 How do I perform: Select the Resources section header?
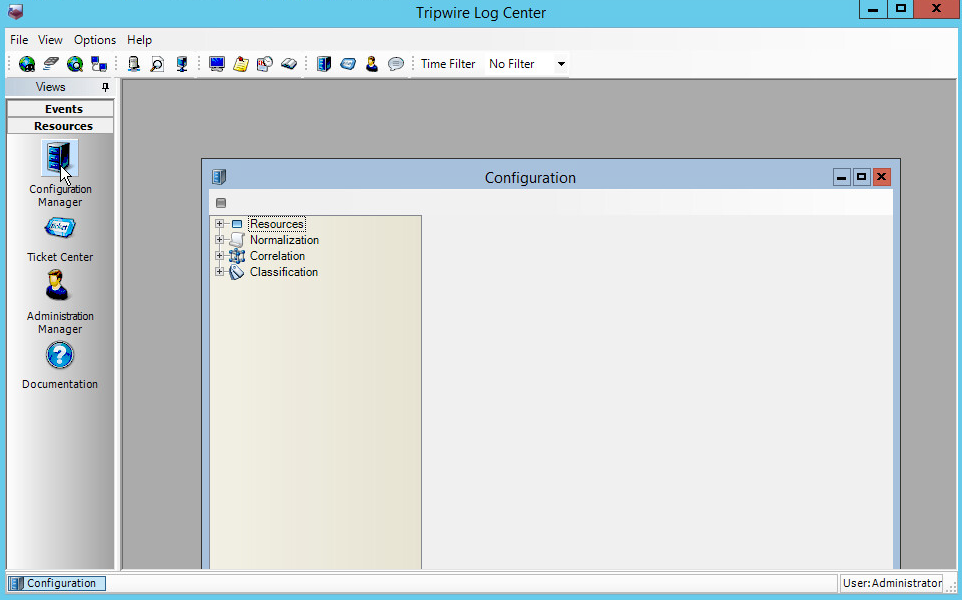pos(63,126)
